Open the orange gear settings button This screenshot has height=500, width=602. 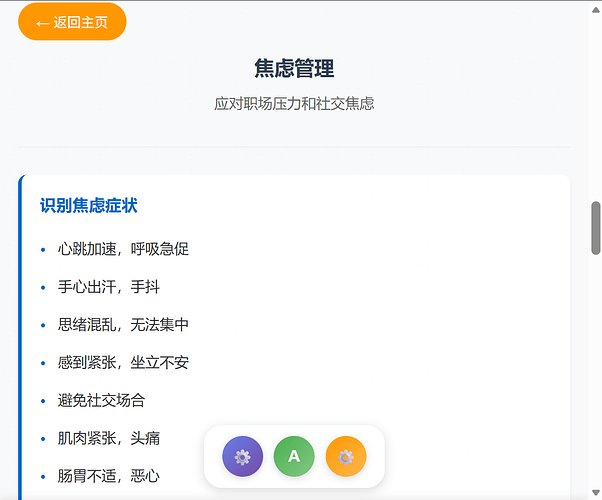pos(346,457)
